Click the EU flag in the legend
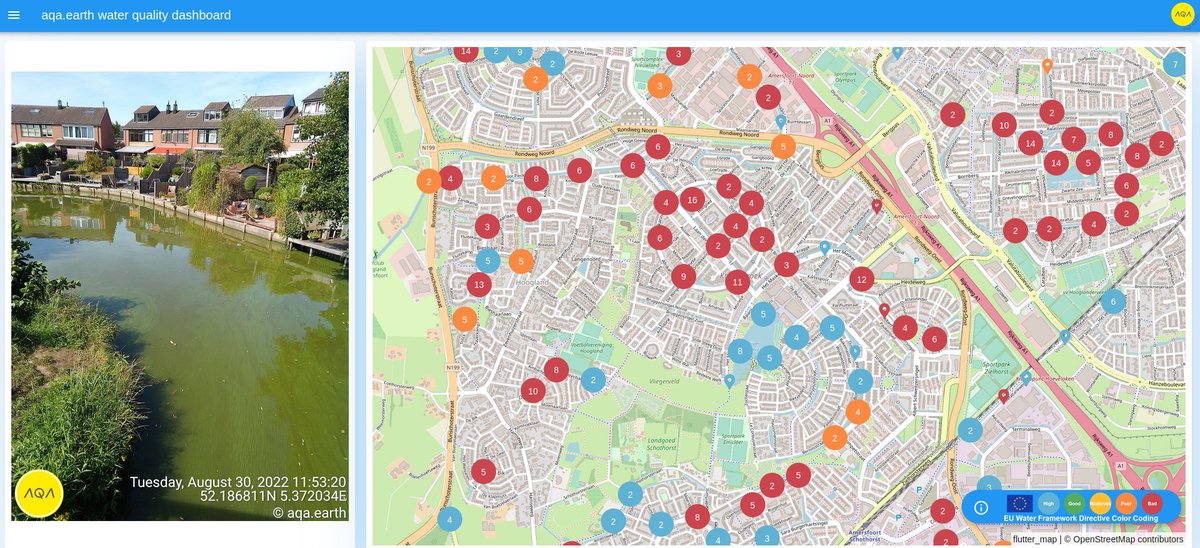Image resolution: width=1200 pixels, height=548 pixels. click(x=1020, y=504)
